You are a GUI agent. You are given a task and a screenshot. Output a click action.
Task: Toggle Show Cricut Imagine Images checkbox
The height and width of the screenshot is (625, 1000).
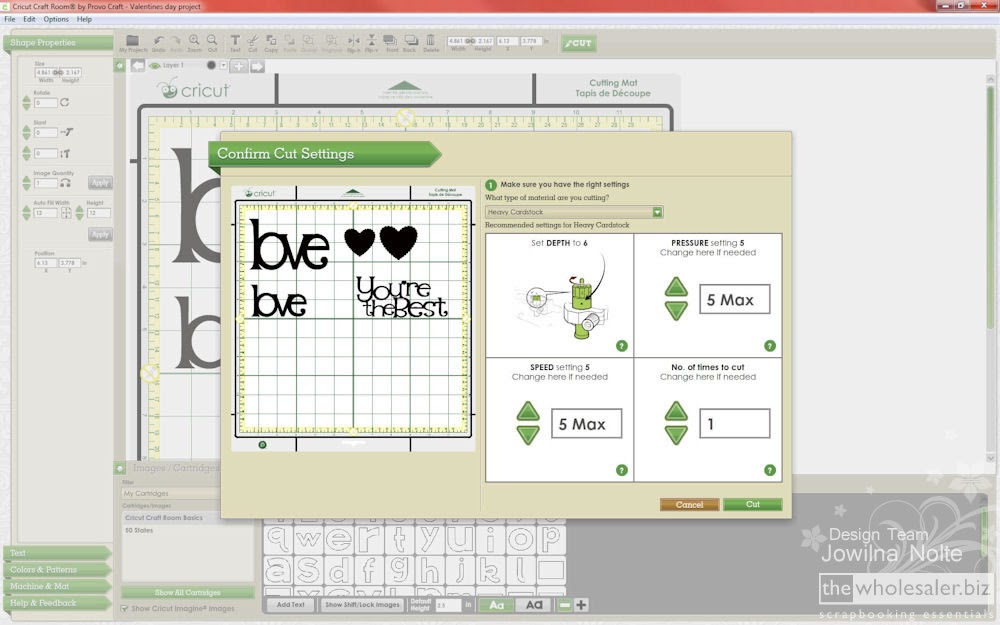(x=125, y=608)
